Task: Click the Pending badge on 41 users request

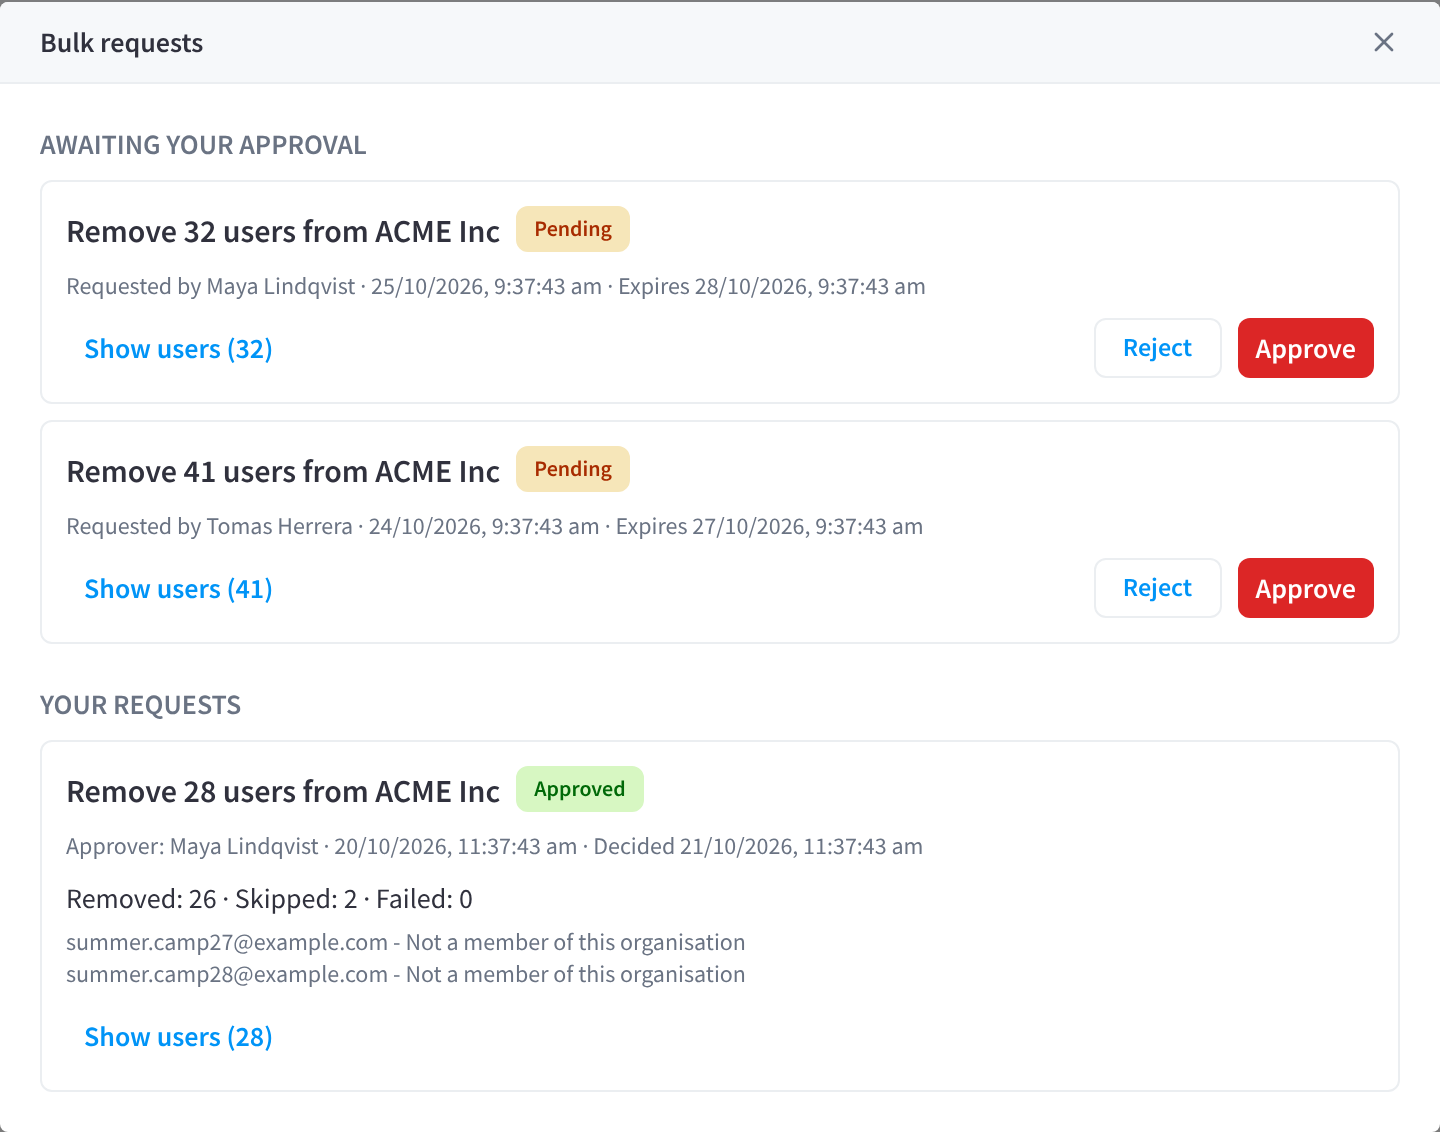Action: pos(573,469)
